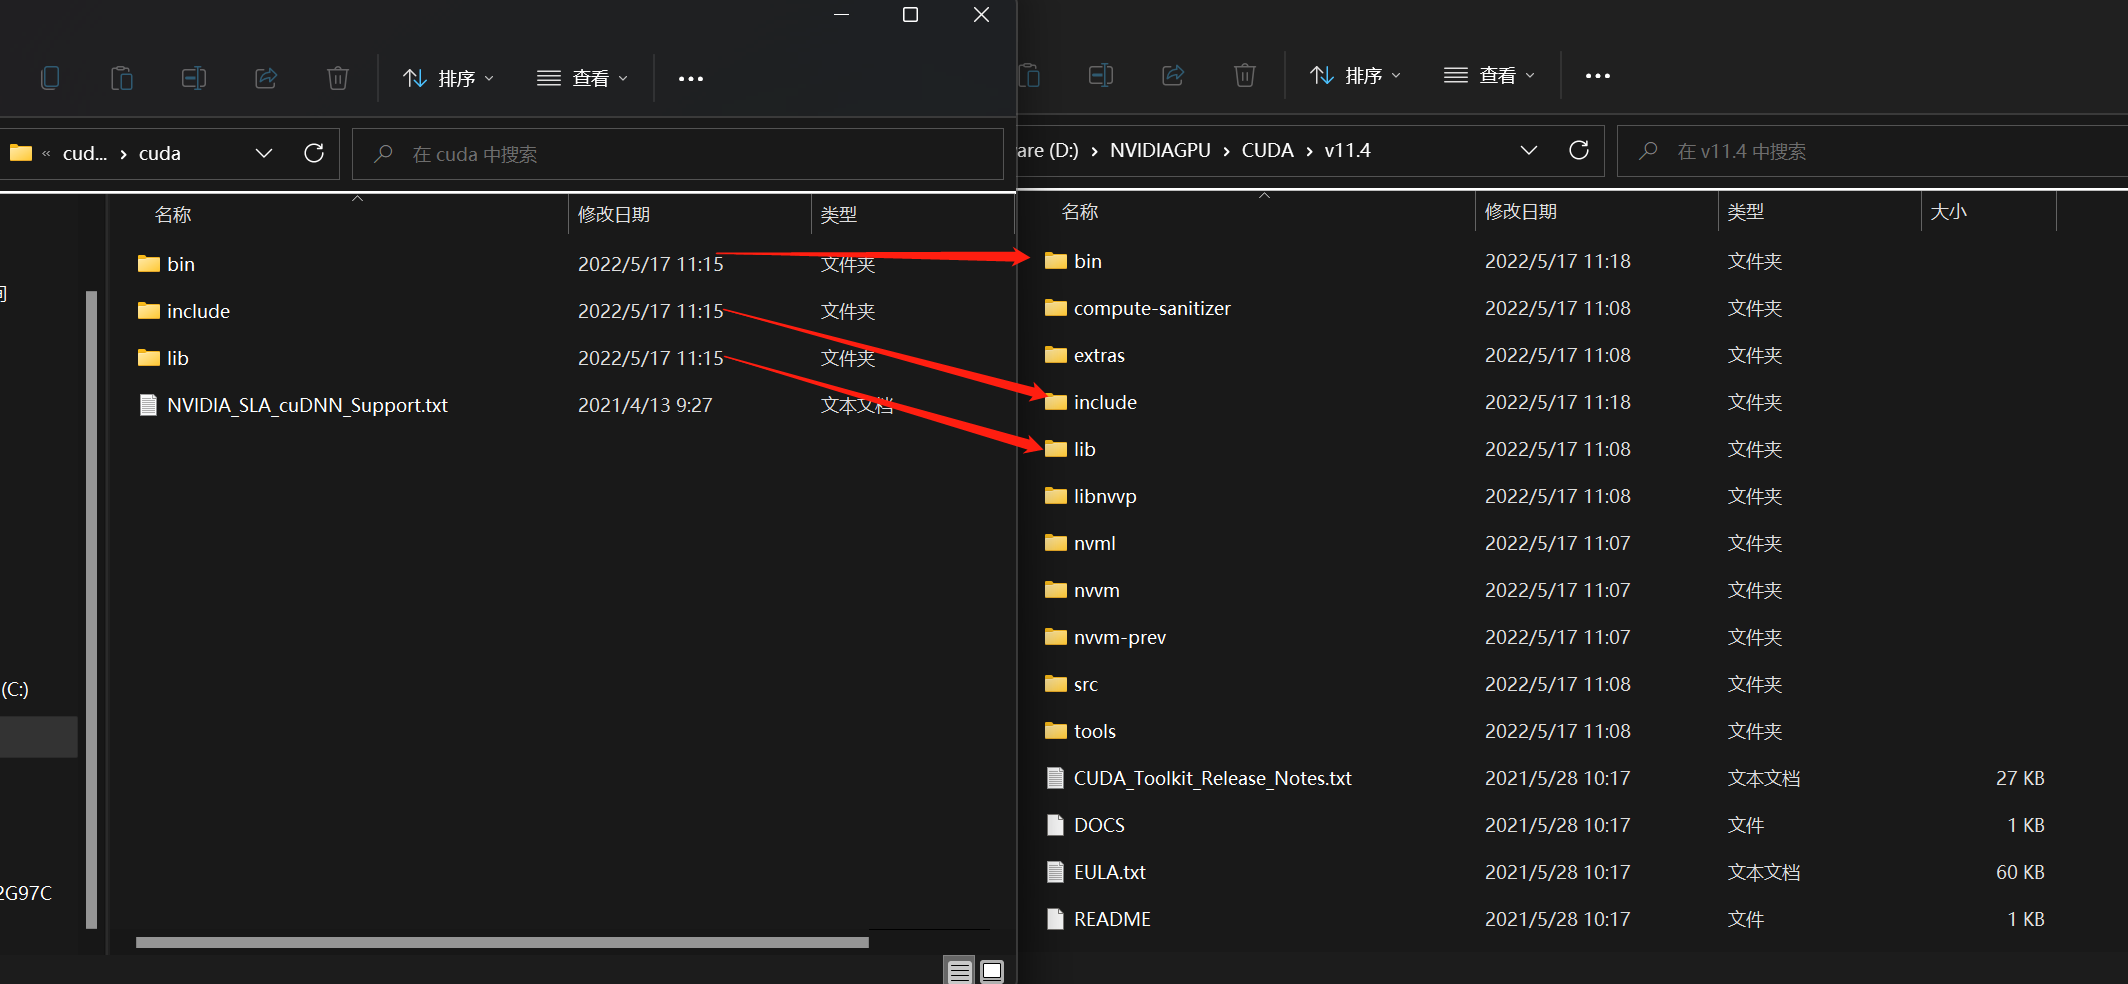
Task: Open more options ellipsis in v11.4 window
Action: click(x=1598, y=75)
